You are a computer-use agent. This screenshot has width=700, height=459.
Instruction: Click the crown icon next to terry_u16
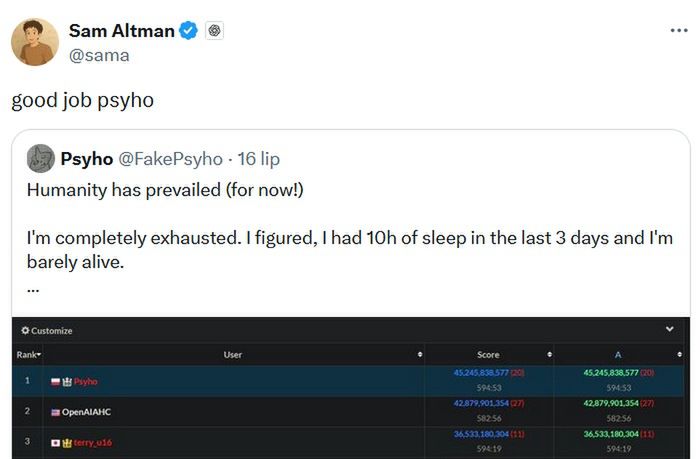pos(67,441)
